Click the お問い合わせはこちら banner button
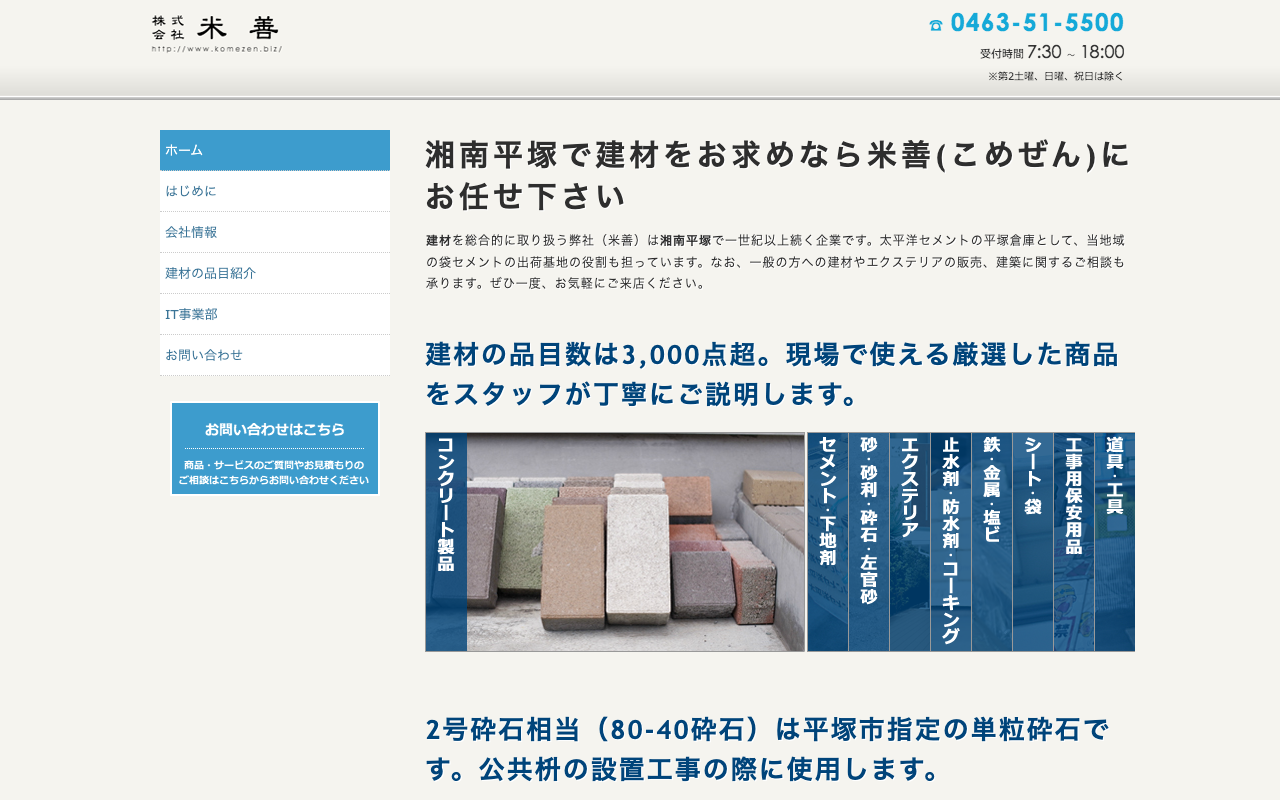The image size is (1280, 800). point(275,449)
